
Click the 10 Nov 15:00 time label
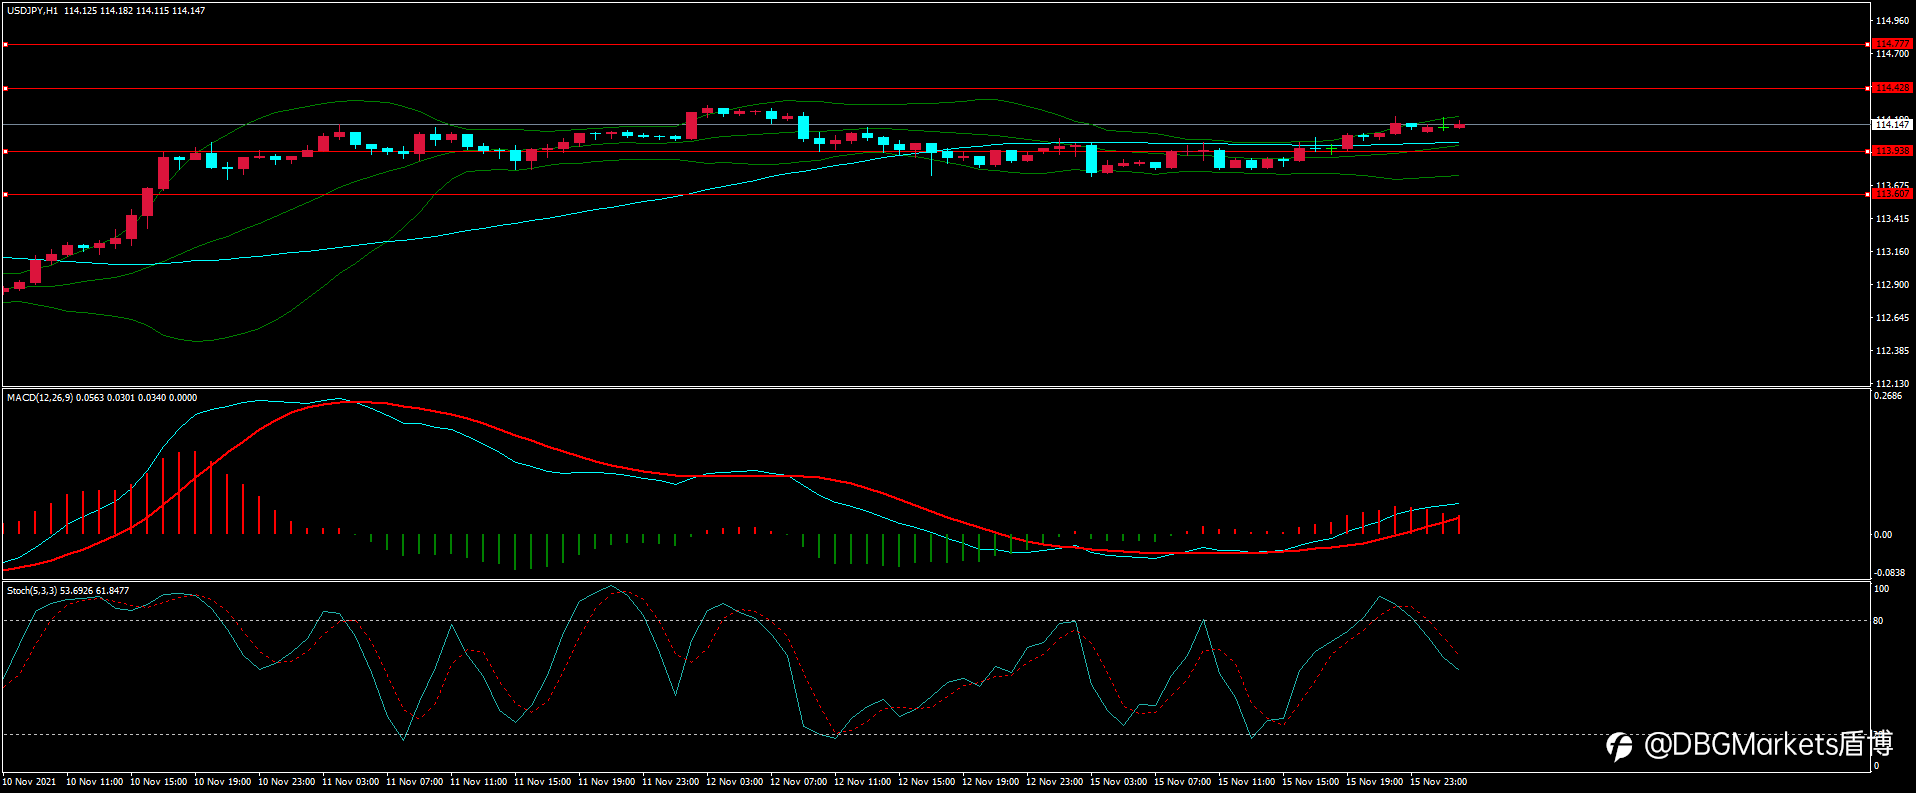click(x=158, y=782)
